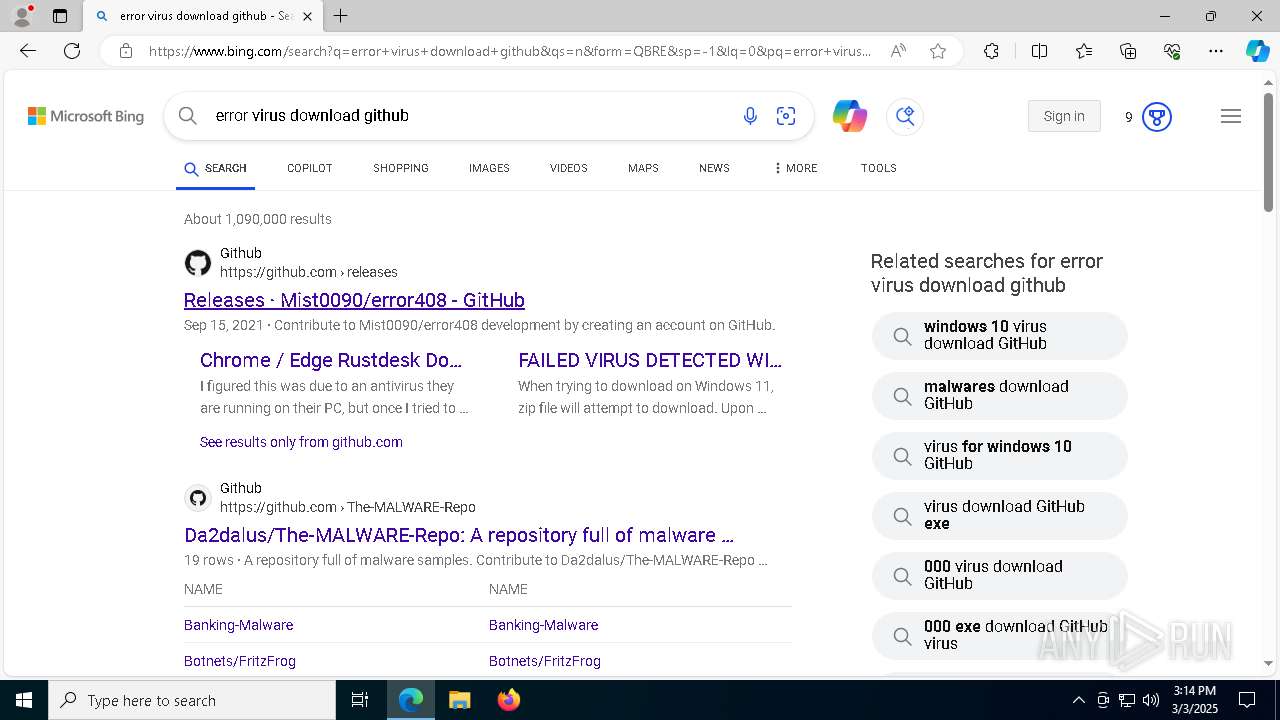The height and width of the screenshot is (720, 1280).
Task: Select the SEARCH tab
Action: [x=215, y=168]
